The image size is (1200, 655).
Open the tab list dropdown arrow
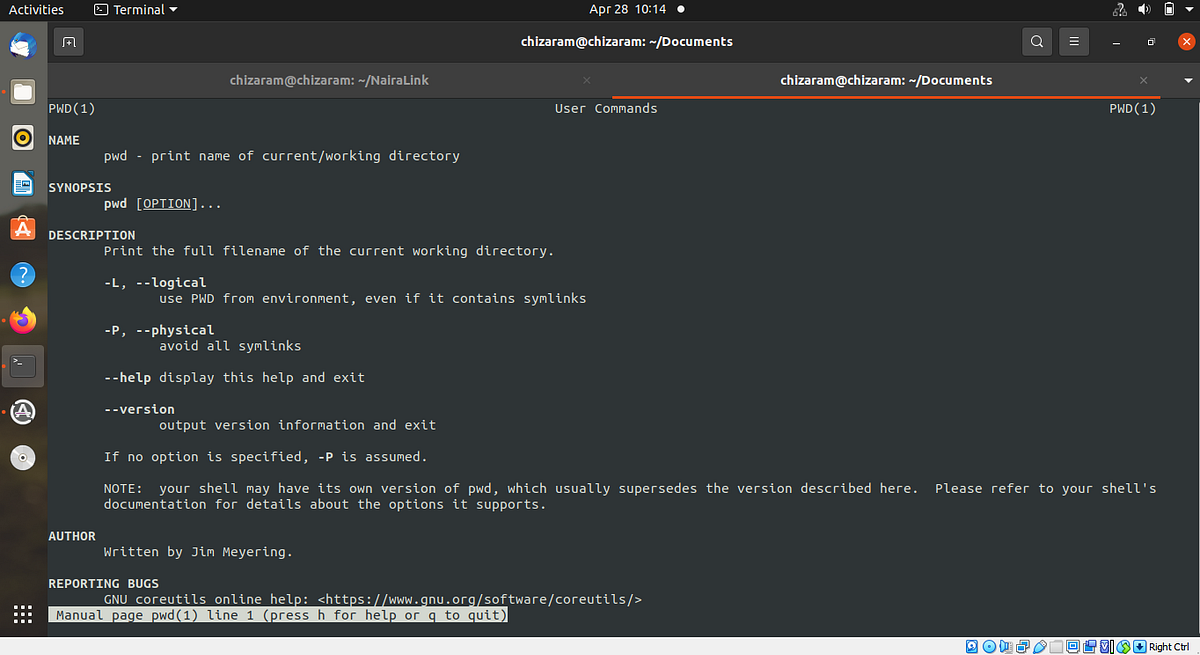[1186, 80]
